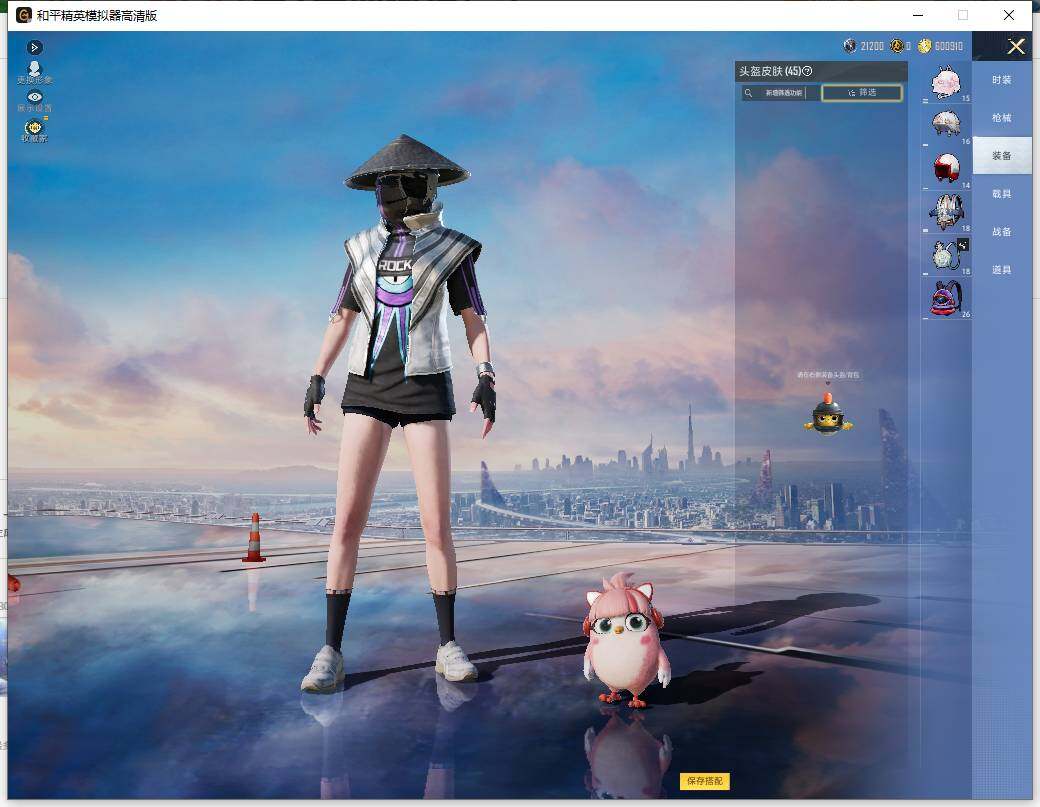The width and height of the screenshot is (1040, 807).
Task: Click the share icon on the white backpack
Action: click(x=962, y=245)
